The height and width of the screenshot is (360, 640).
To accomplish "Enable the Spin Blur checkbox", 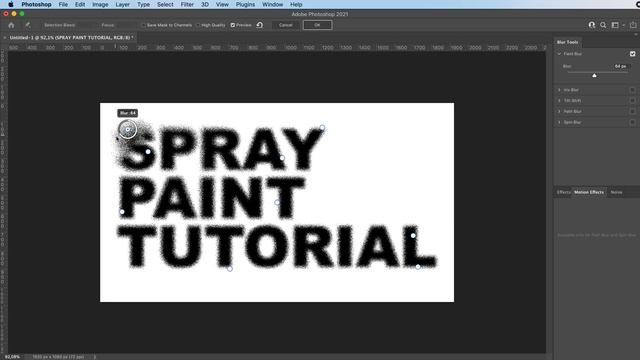I will point(632,122).
